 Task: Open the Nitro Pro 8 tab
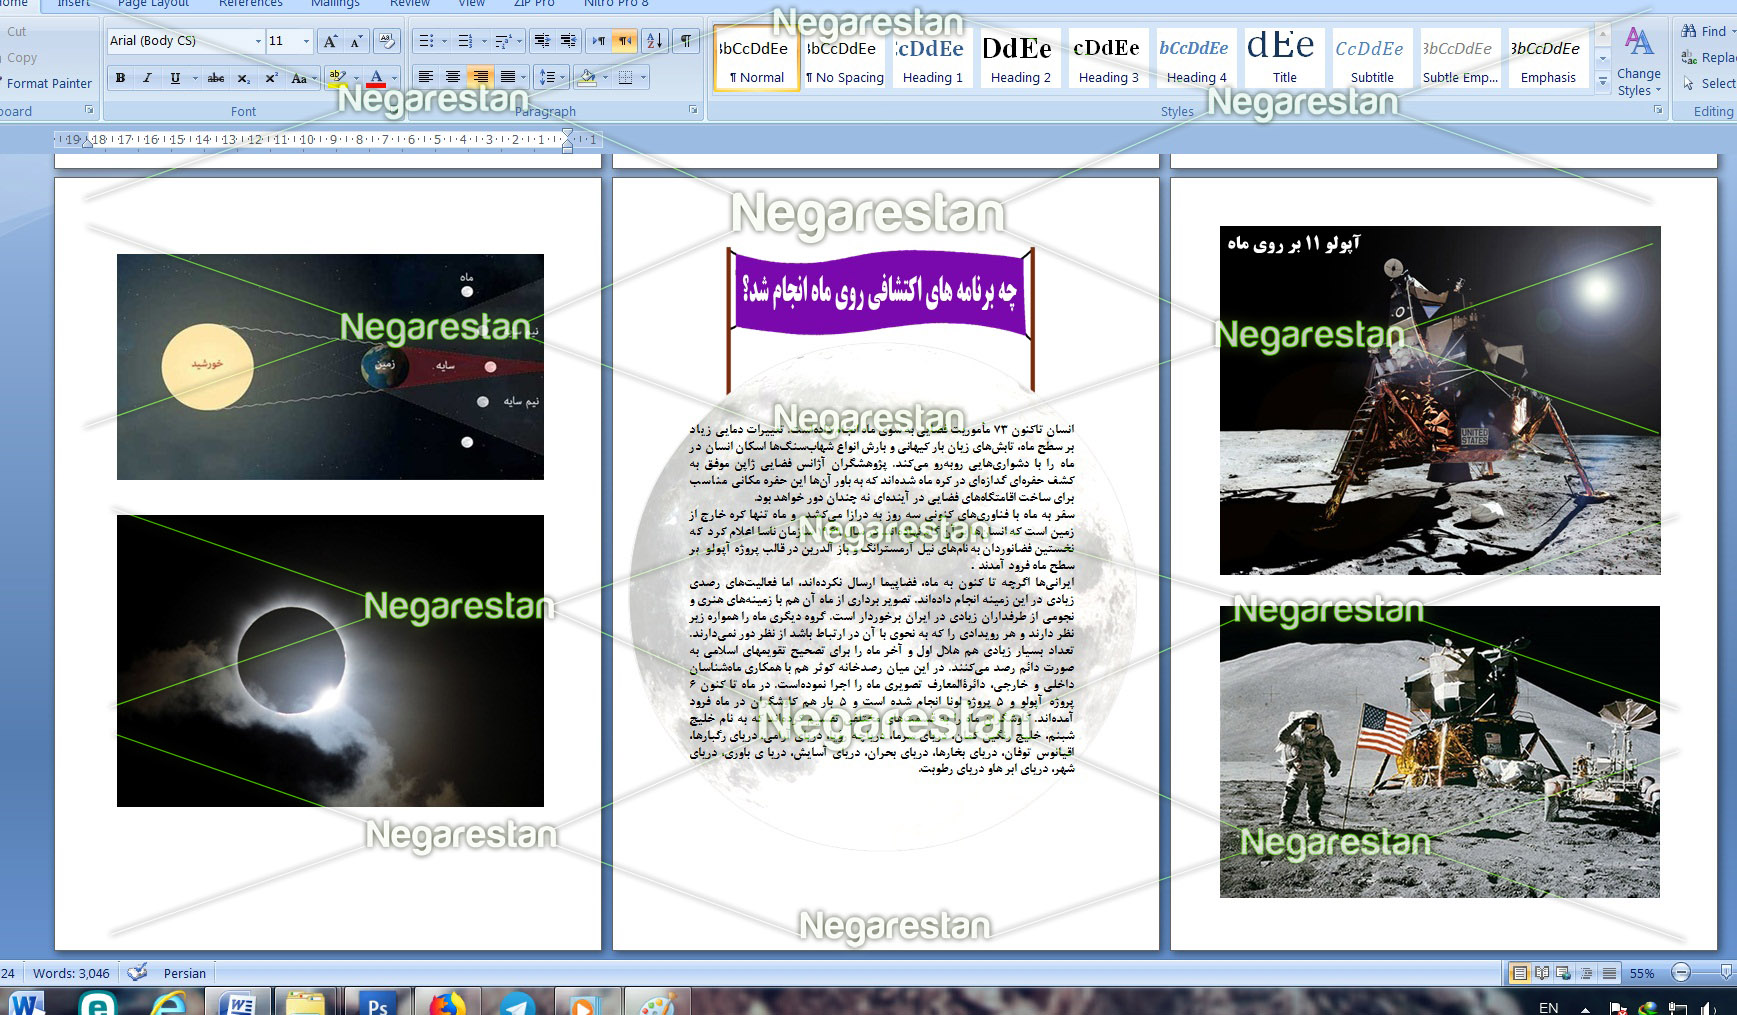(616, 4)
